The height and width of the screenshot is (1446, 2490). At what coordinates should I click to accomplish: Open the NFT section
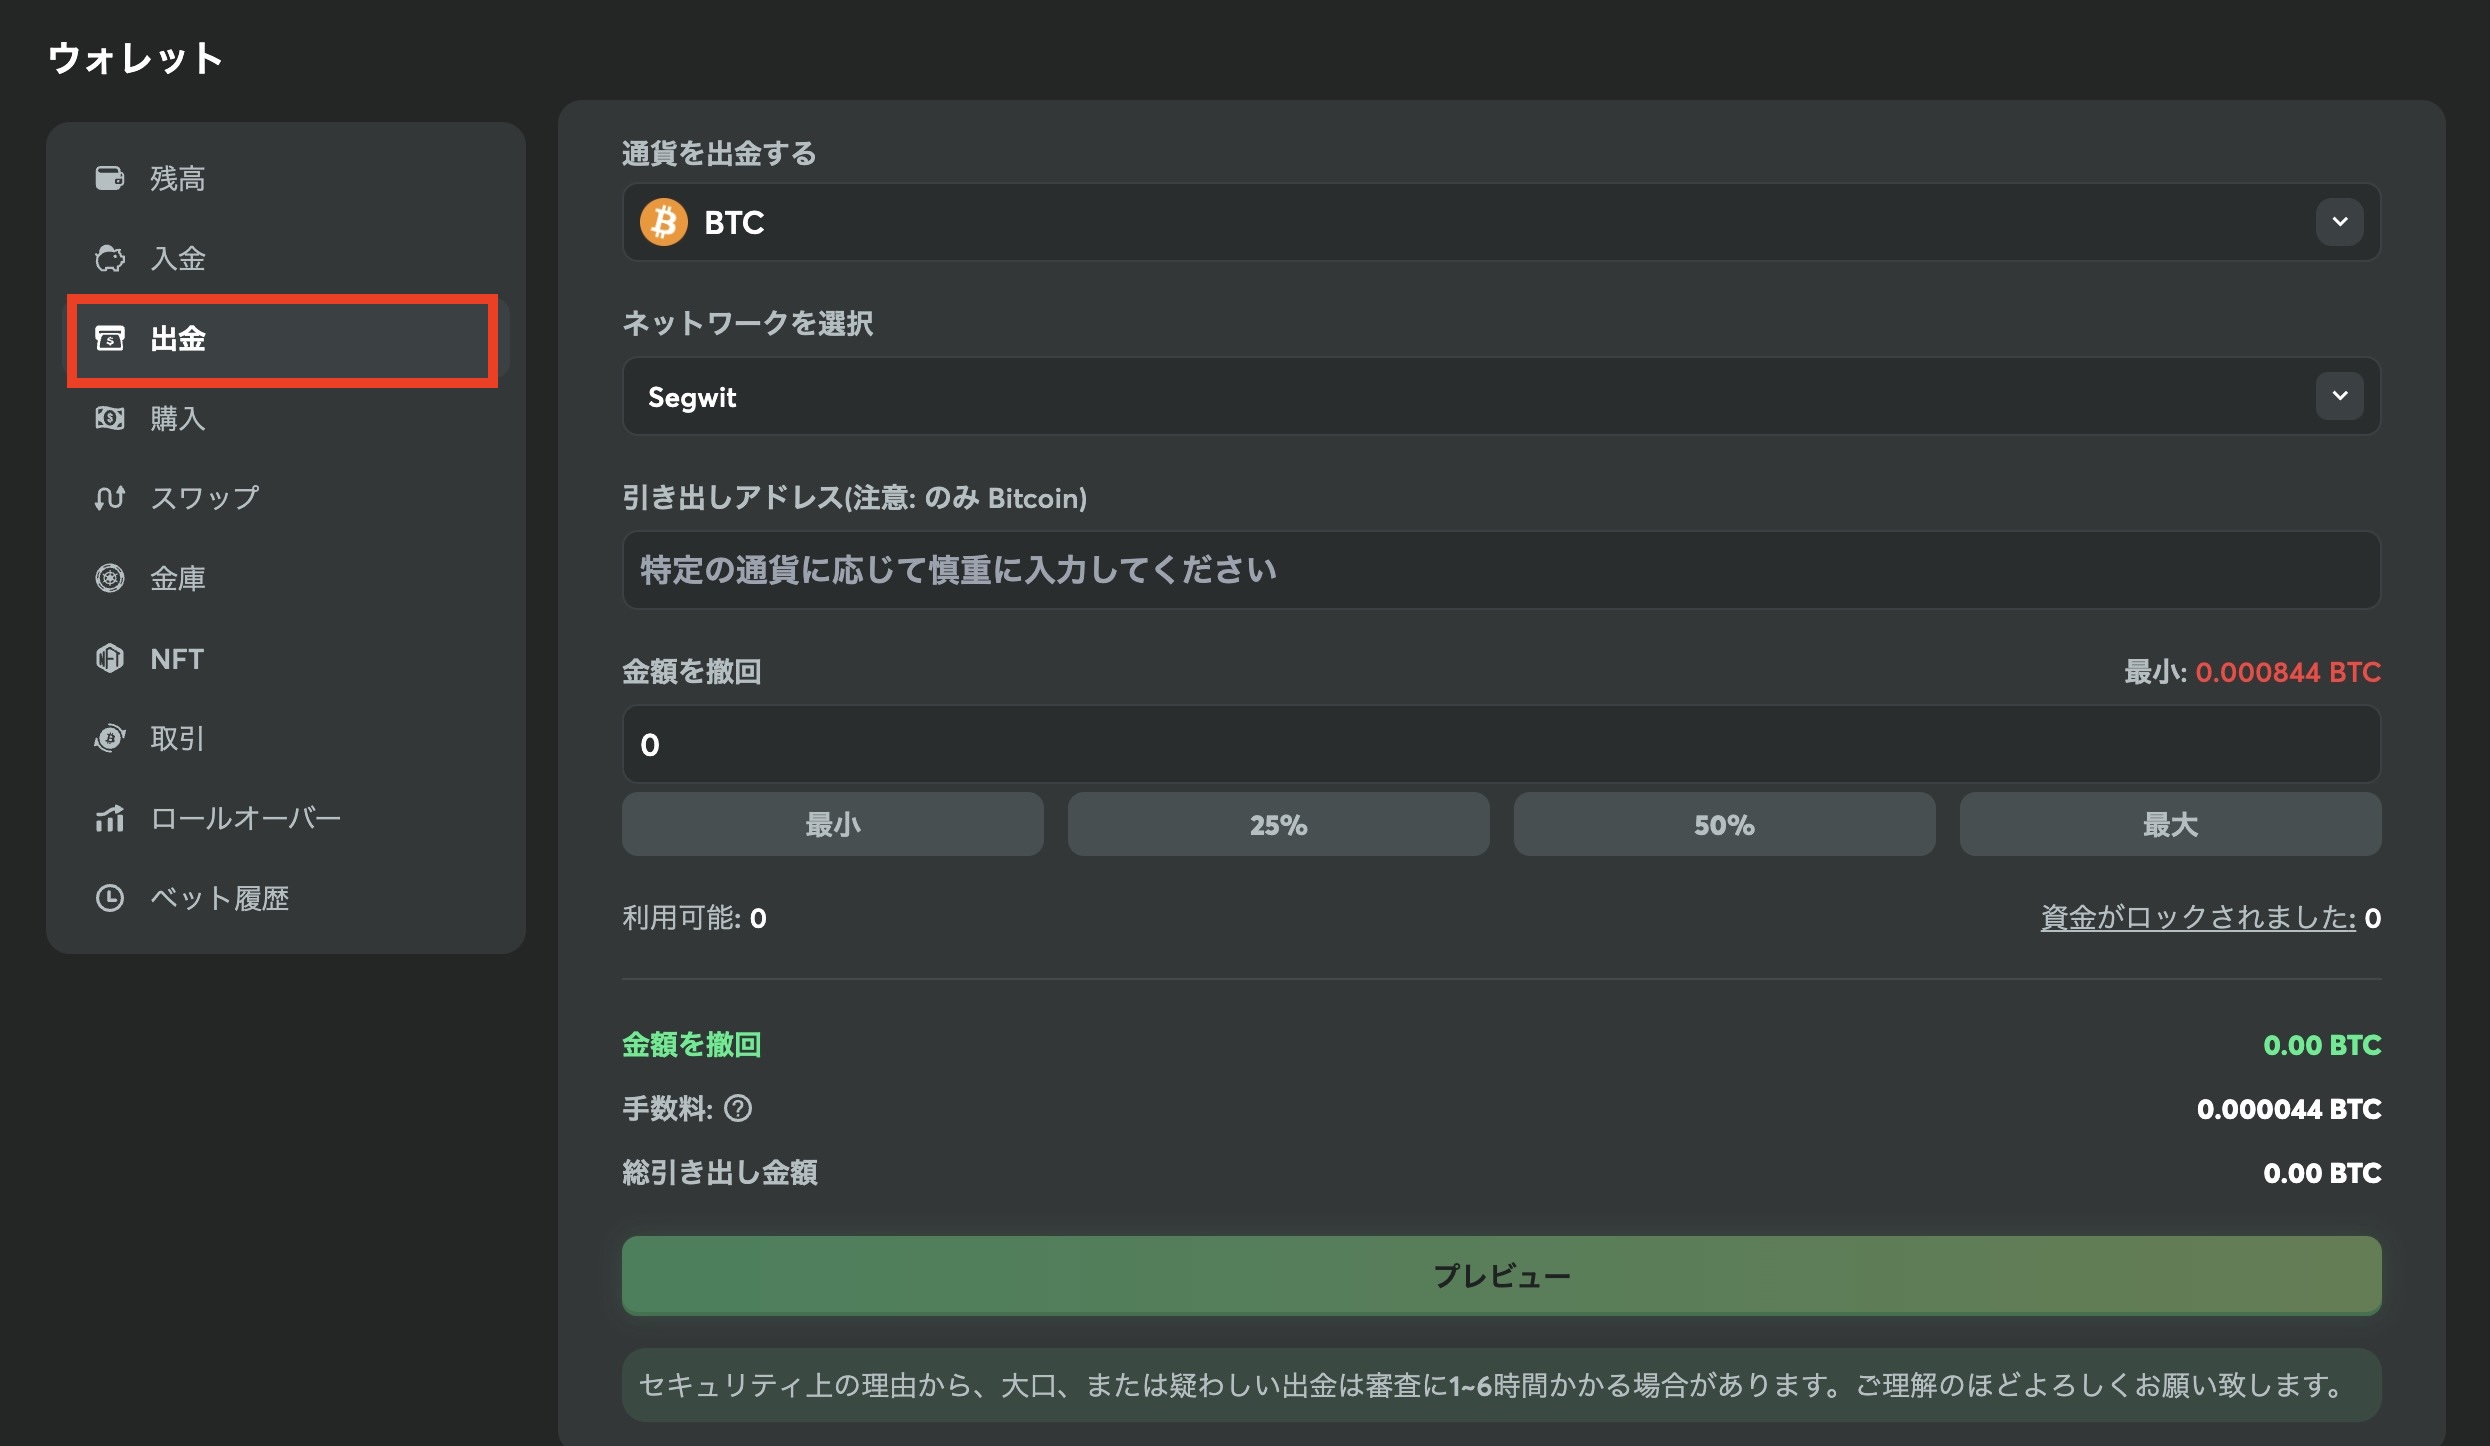point(286,658)
